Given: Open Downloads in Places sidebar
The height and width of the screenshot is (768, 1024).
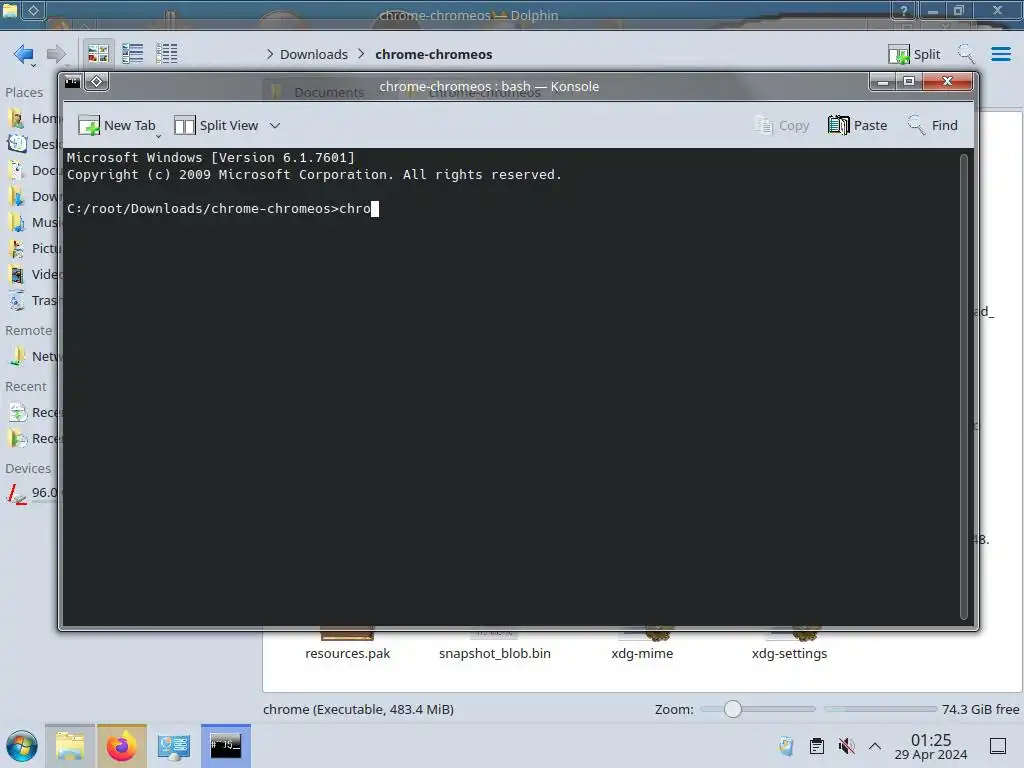Looking at the screenshot, I should [33, 197].
